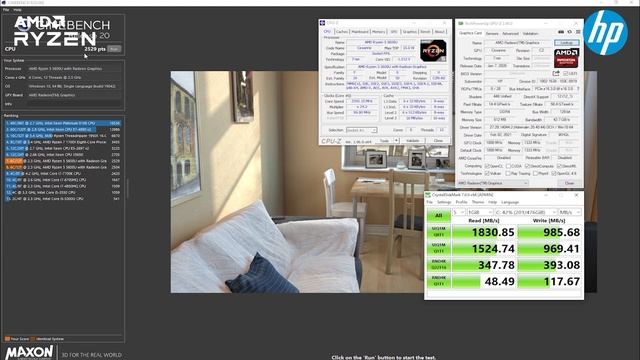Click the Tools button in CPU-Z

tap(384, 140)
